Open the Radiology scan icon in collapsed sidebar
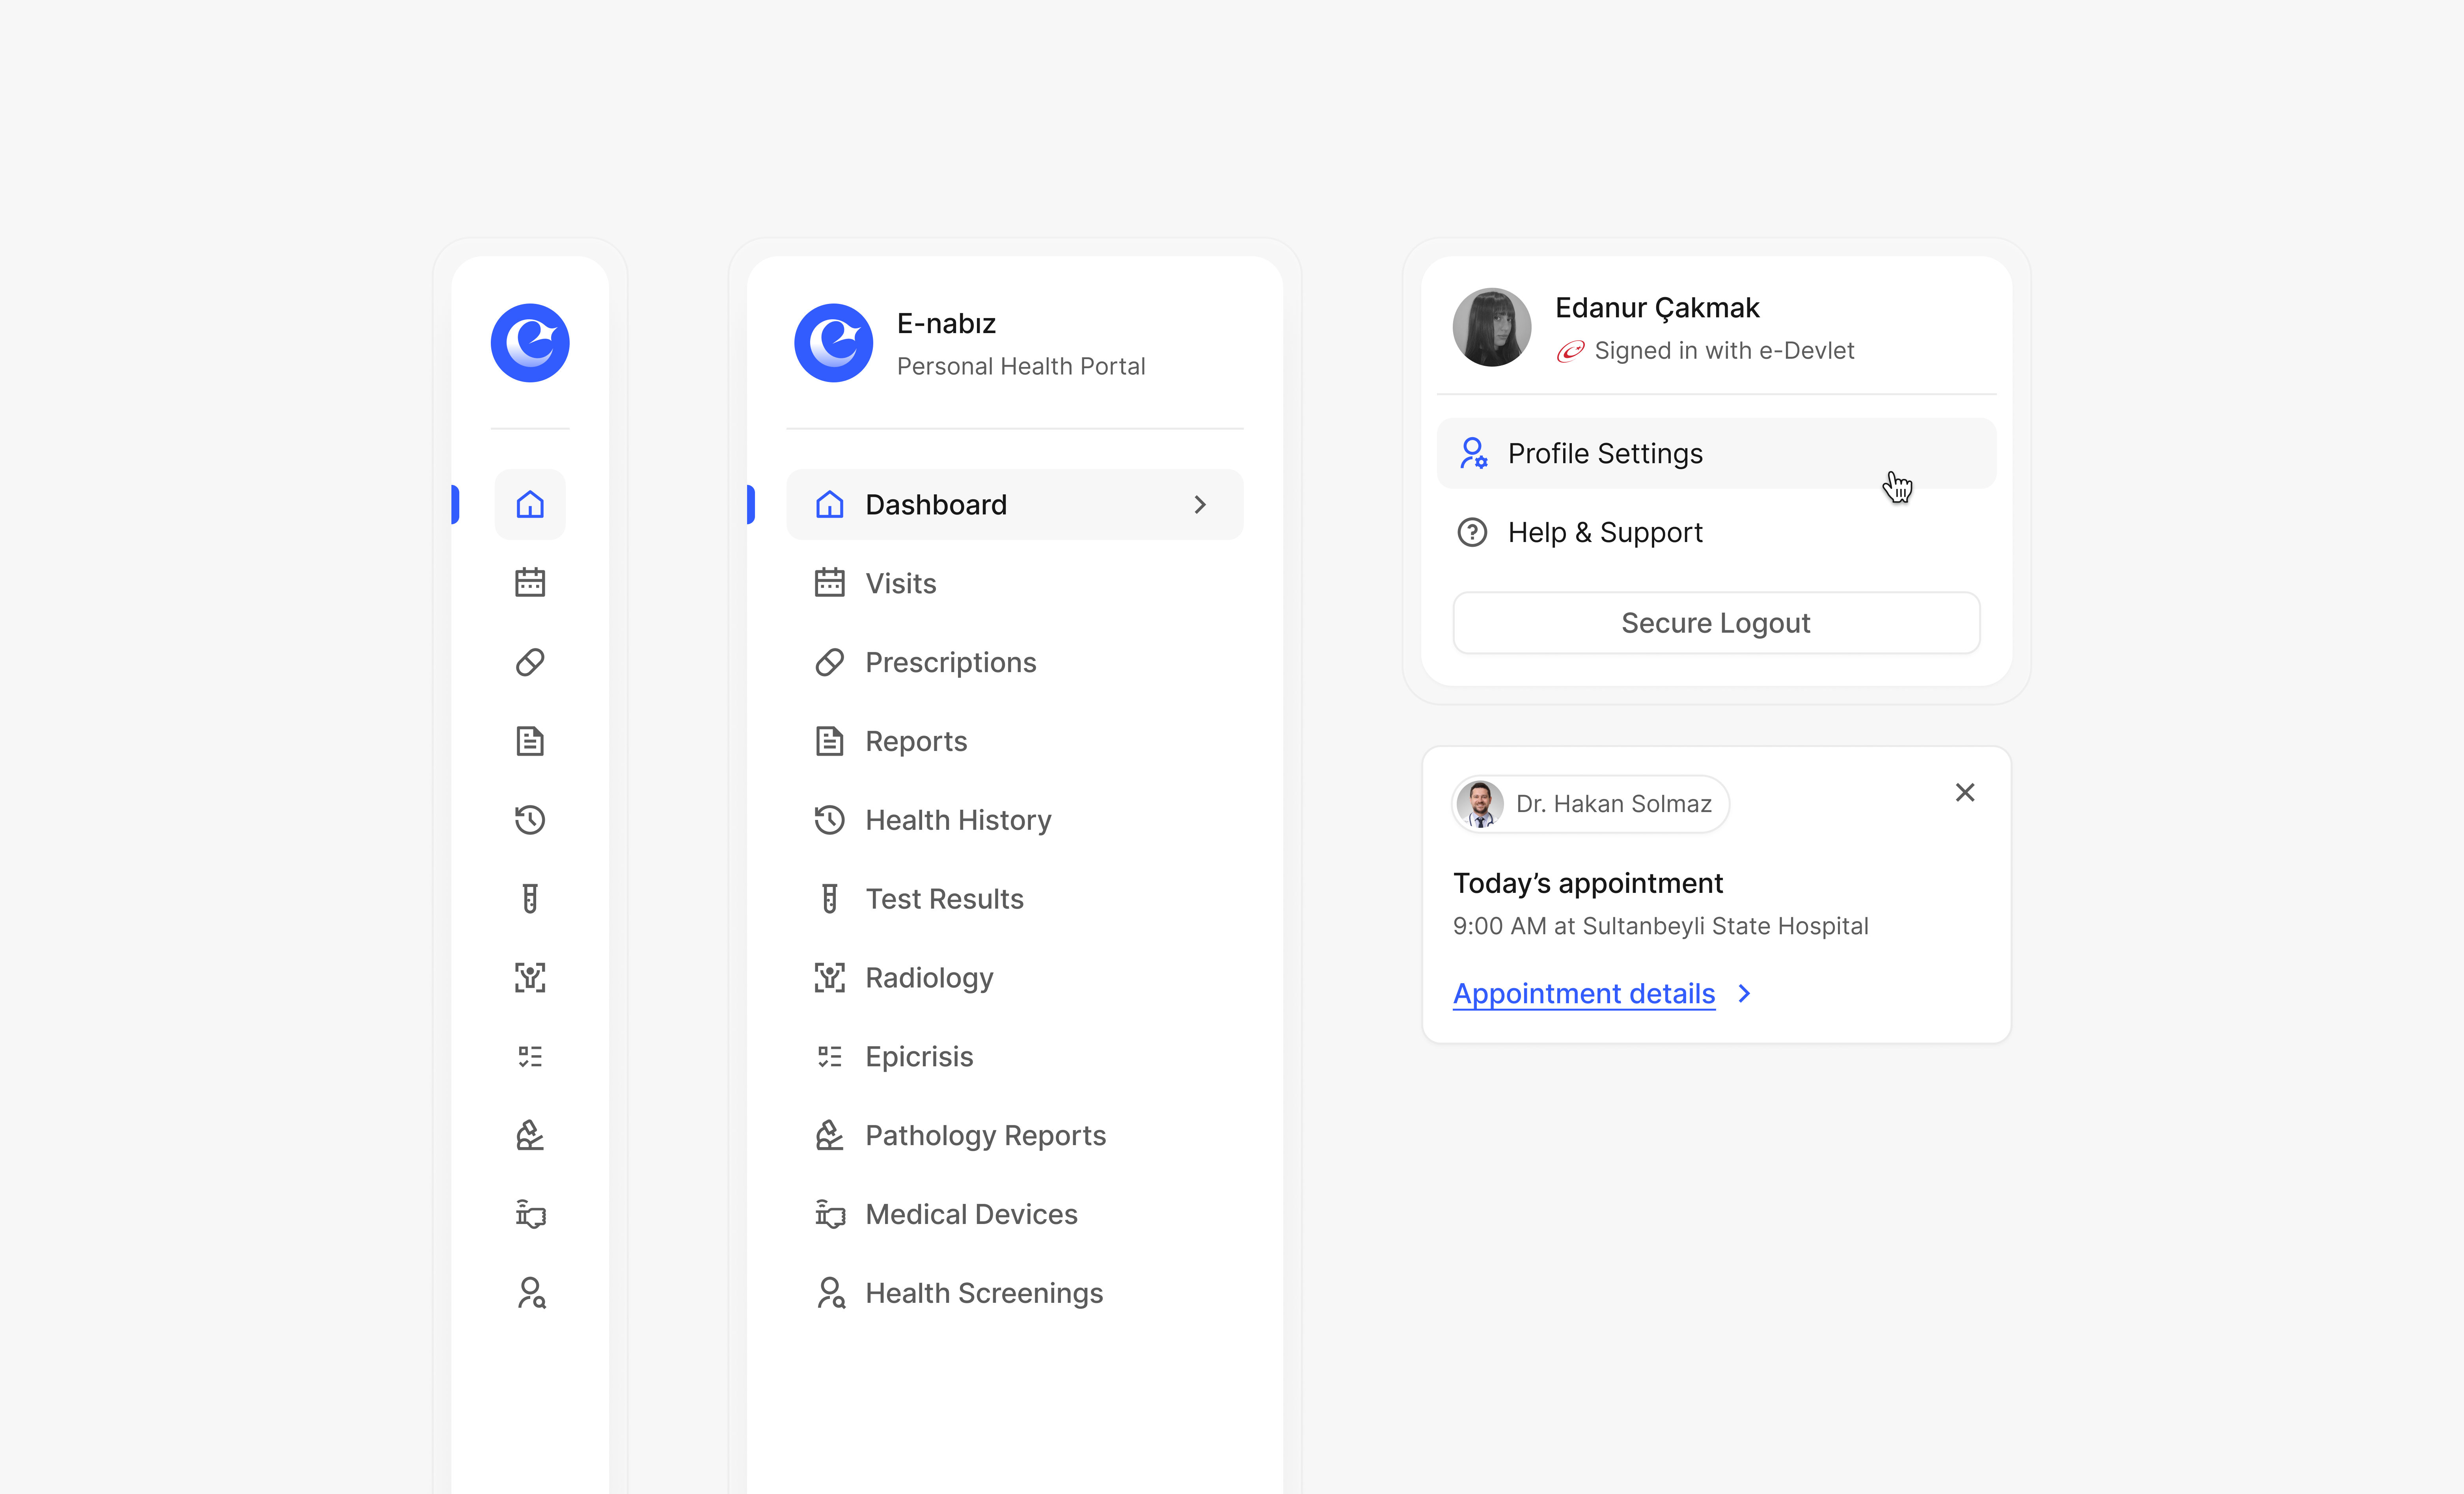This screenshot has height=1494, width=2464. (530, 977)
